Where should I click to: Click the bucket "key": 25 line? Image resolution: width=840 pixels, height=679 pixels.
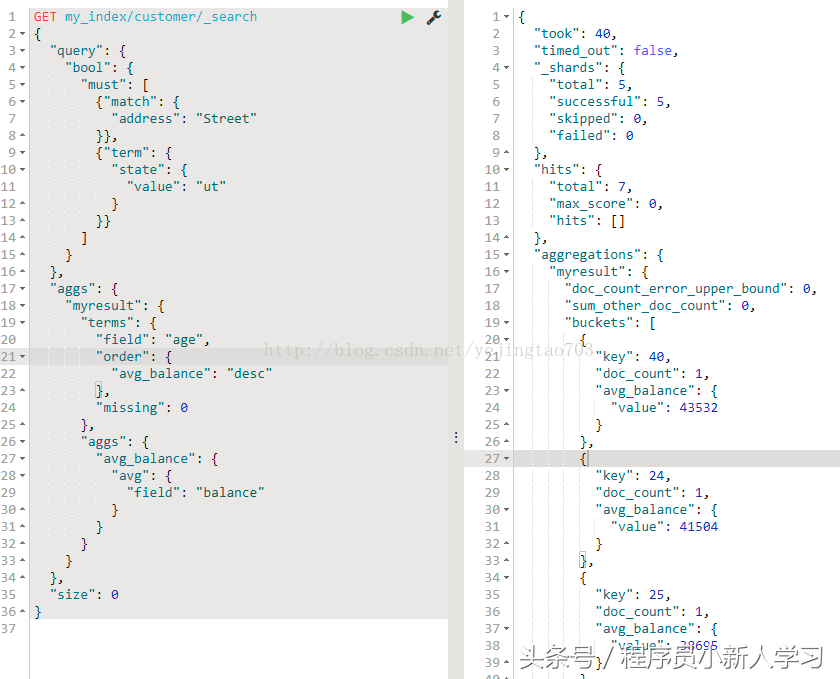(633, 595)
